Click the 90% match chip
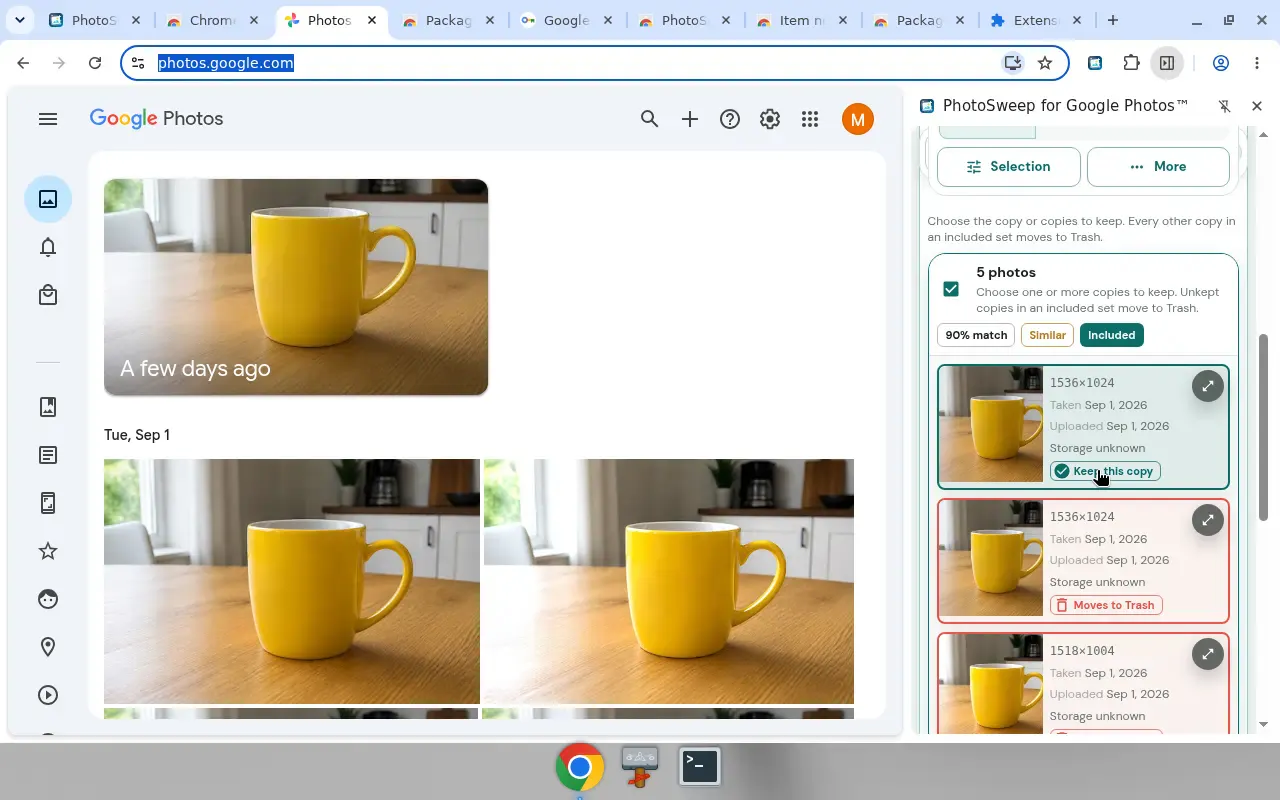The image size is (1280, 800). pyautogui.click(x=976, y=335)
